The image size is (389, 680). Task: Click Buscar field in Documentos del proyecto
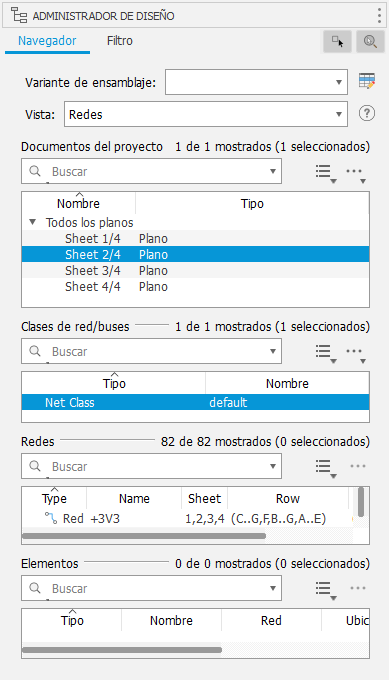151,171
